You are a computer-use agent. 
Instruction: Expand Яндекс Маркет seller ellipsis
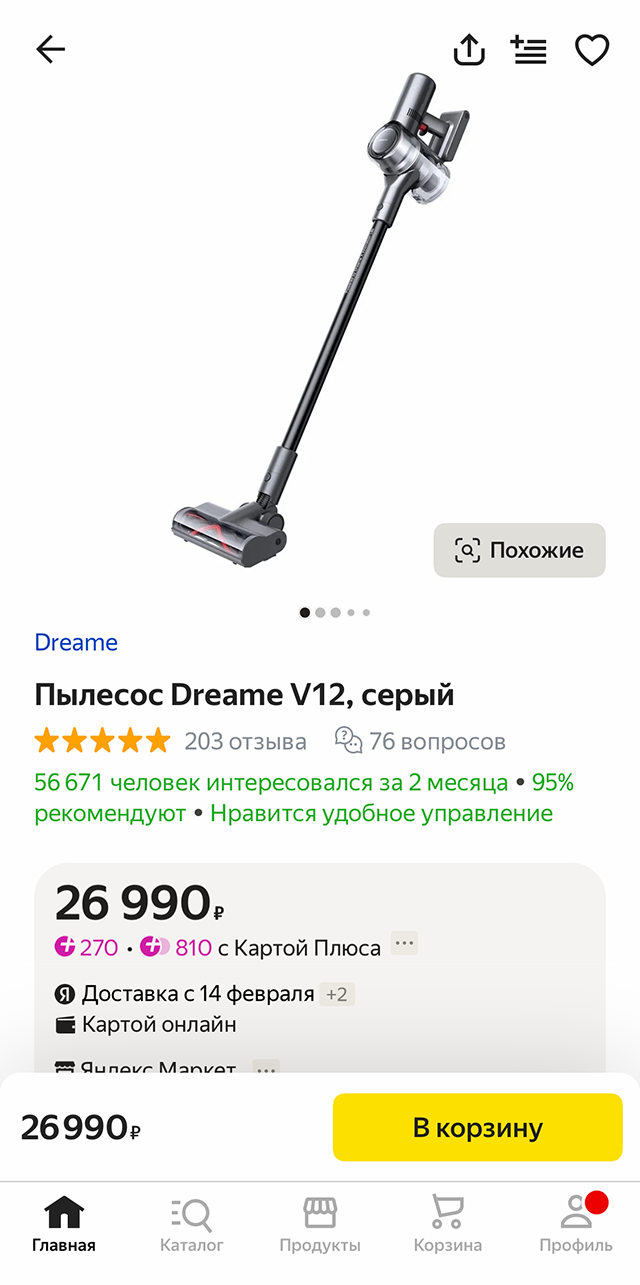coord(266,1068)
